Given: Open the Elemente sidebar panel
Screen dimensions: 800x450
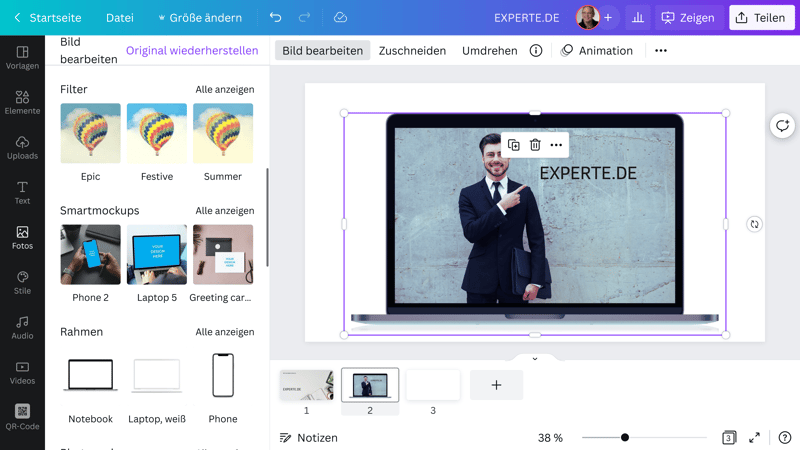Looking at the screenshot, I should coord(22,103).
